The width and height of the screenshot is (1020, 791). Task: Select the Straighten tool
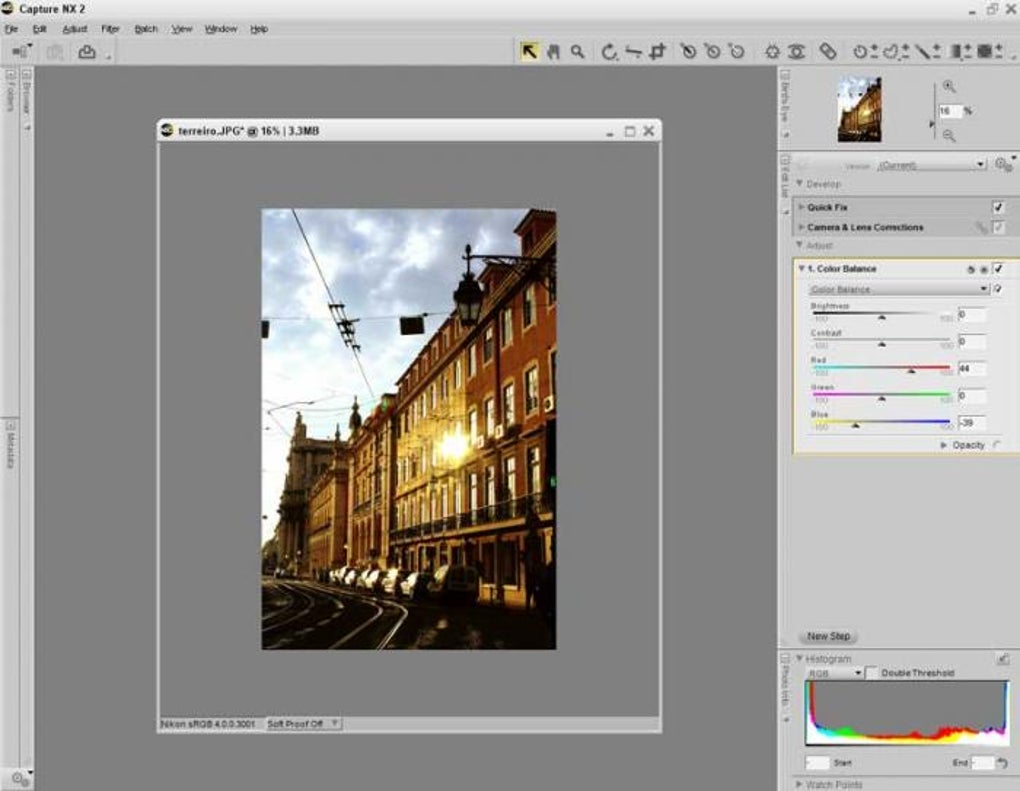click(x=633, y=52)
